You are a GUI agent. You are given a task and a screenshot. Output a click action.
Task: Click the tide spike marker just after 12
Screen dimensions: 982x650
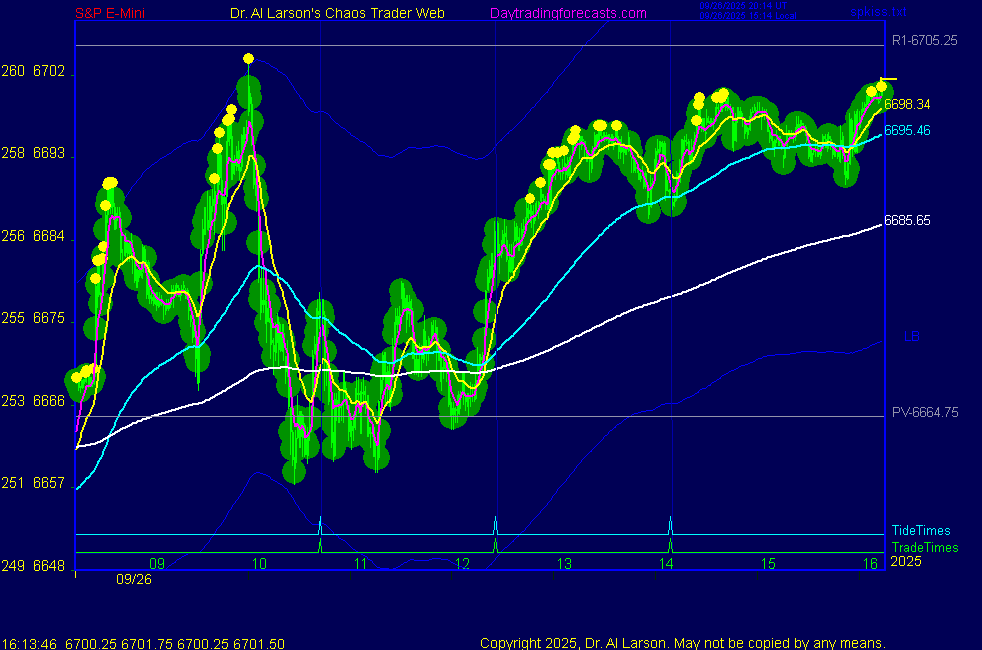tap(496, 523)
